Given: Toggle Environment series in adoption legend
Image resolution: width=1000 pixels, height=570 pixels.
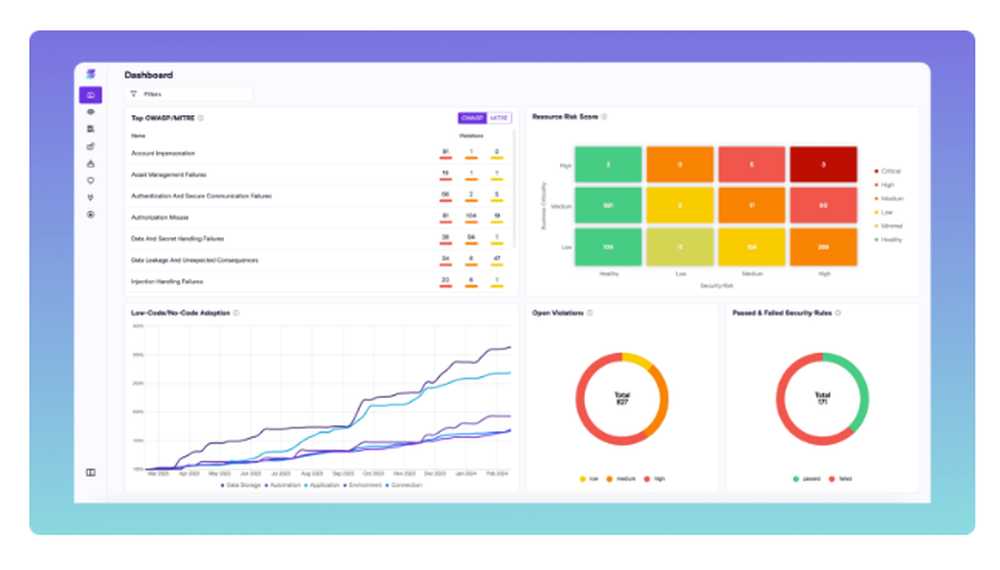Looking at the screenshot, I should point(362,485).
